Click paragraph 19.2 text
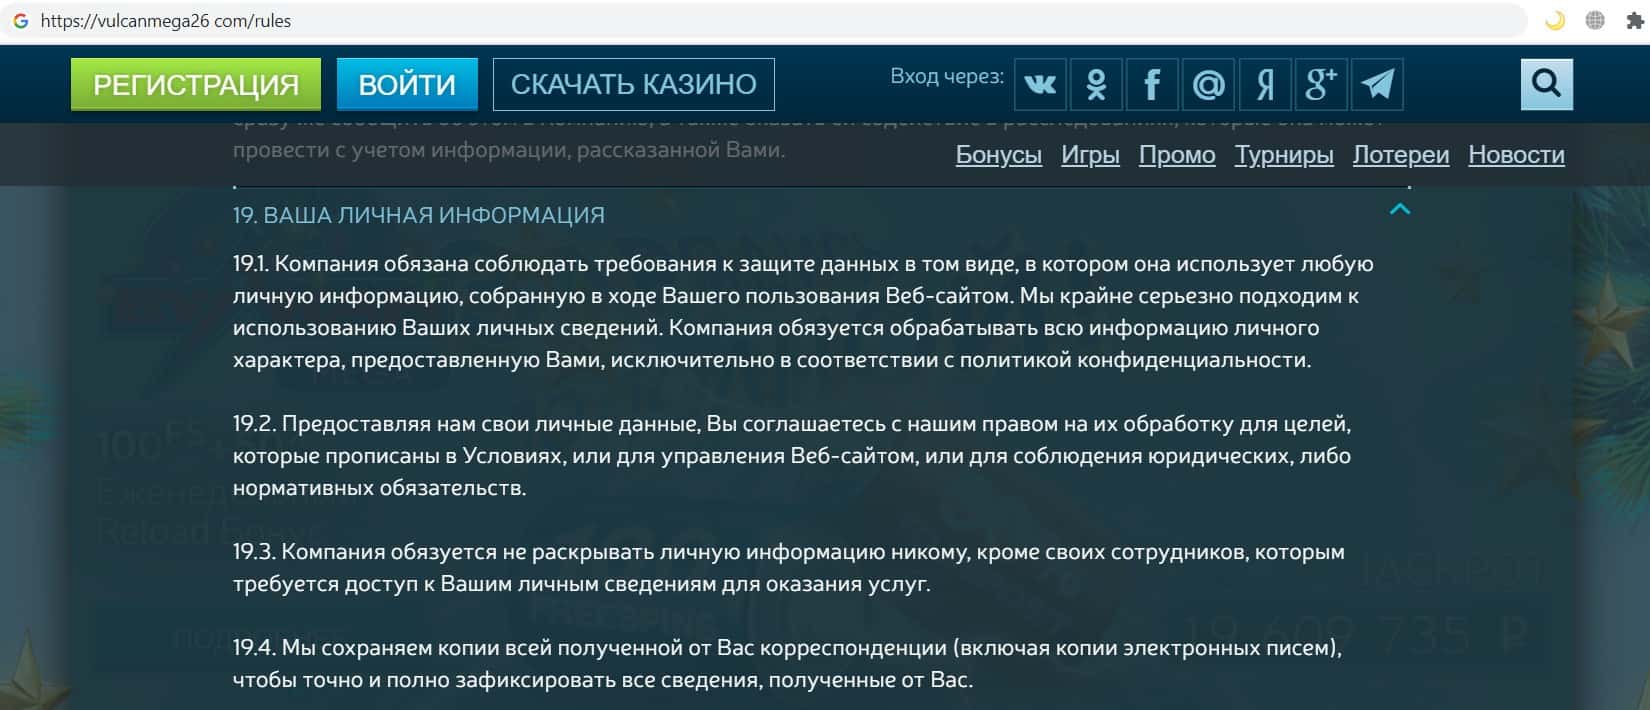1650x710 pixels. click(x=792, y=456)
